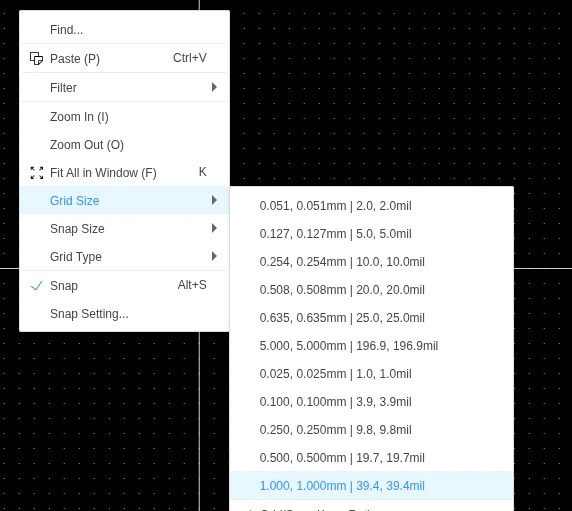Expand the Grid Type arrow
The width and height of the screenshot is (572, 511).
[214, 256]
